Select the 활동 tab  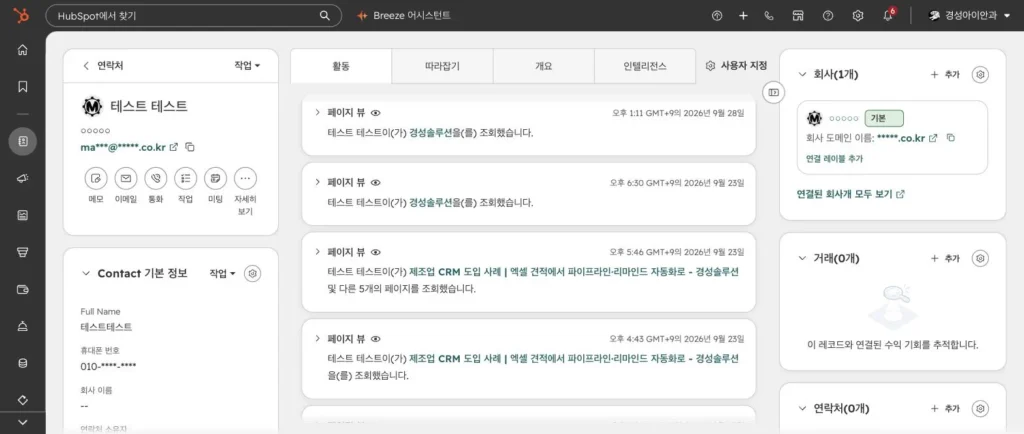(x=341, y=66)
